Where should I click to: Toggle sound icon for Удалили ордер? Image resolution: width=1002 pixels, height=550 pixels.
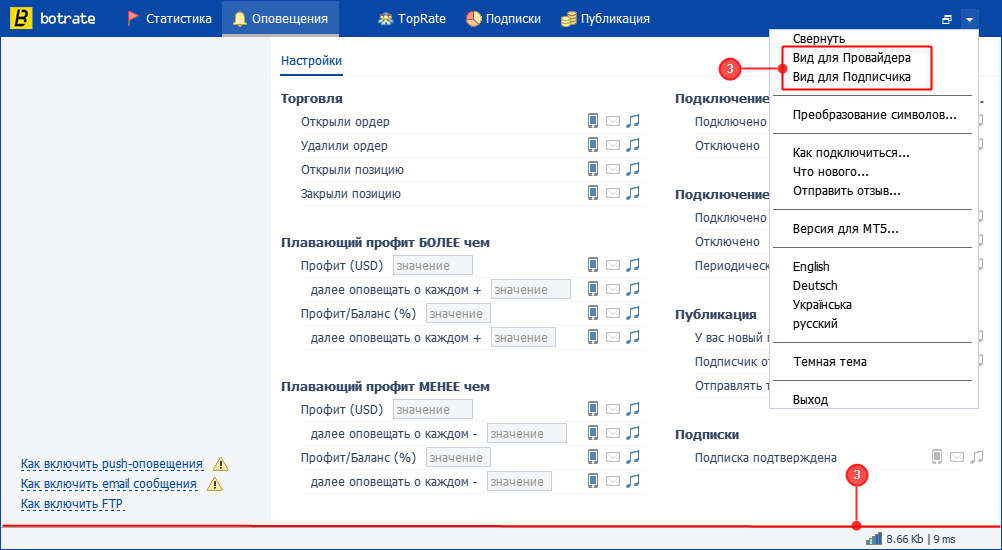[x=633, y=145]
